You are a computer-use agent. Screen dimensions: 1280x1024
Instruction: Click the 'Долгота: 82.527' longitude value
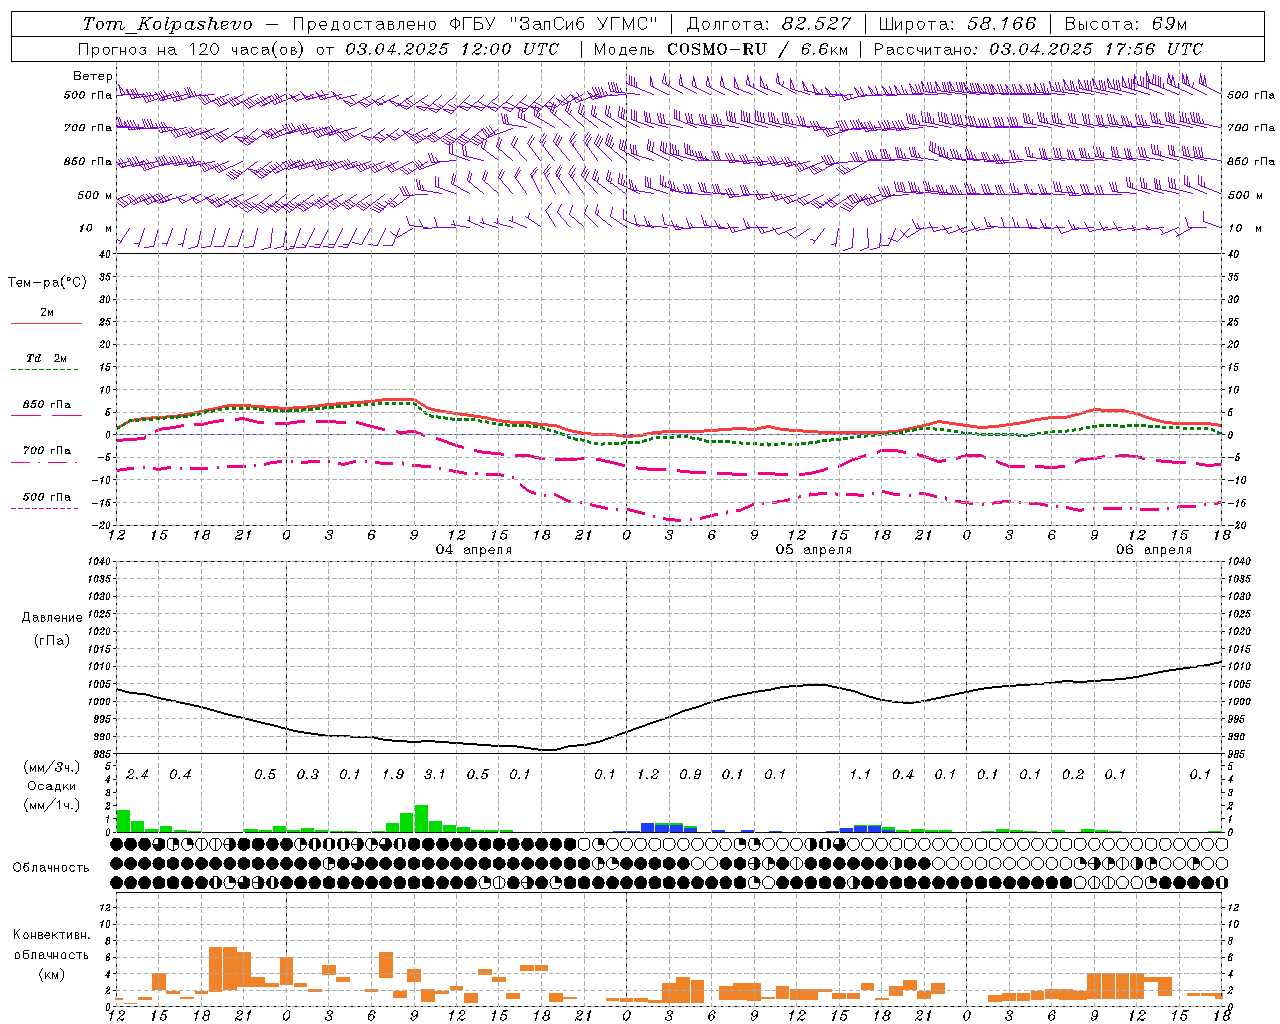[x=769, y=24]
